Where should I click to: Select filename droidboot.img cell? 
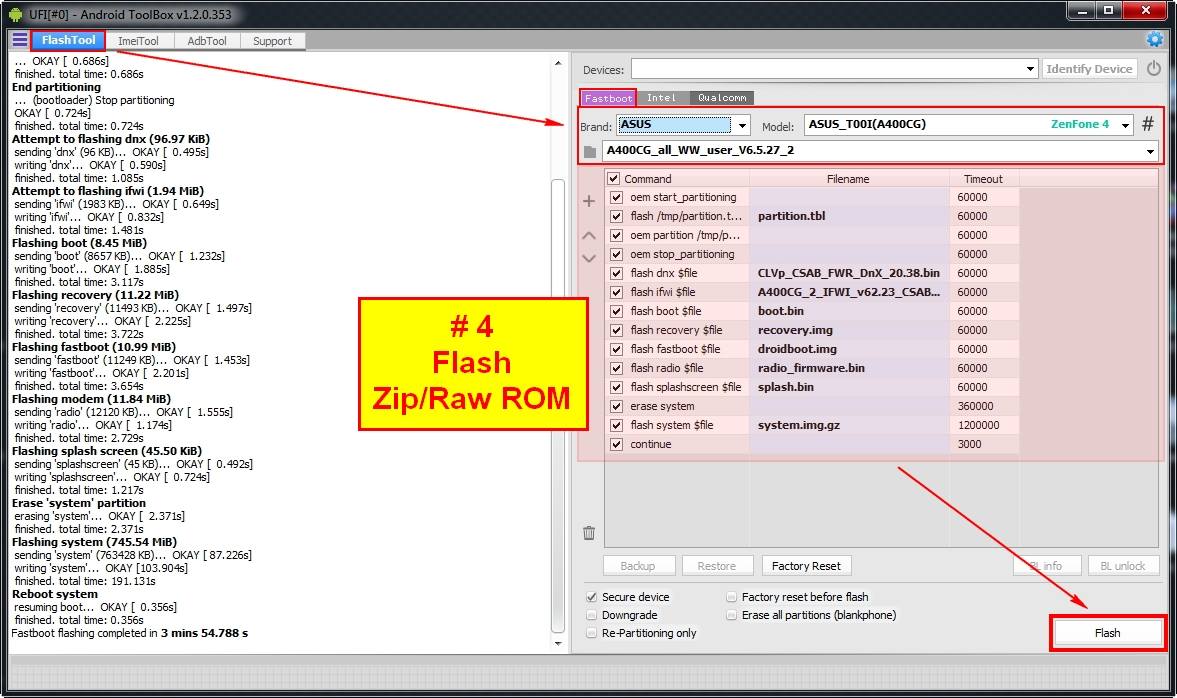[848, 349]
